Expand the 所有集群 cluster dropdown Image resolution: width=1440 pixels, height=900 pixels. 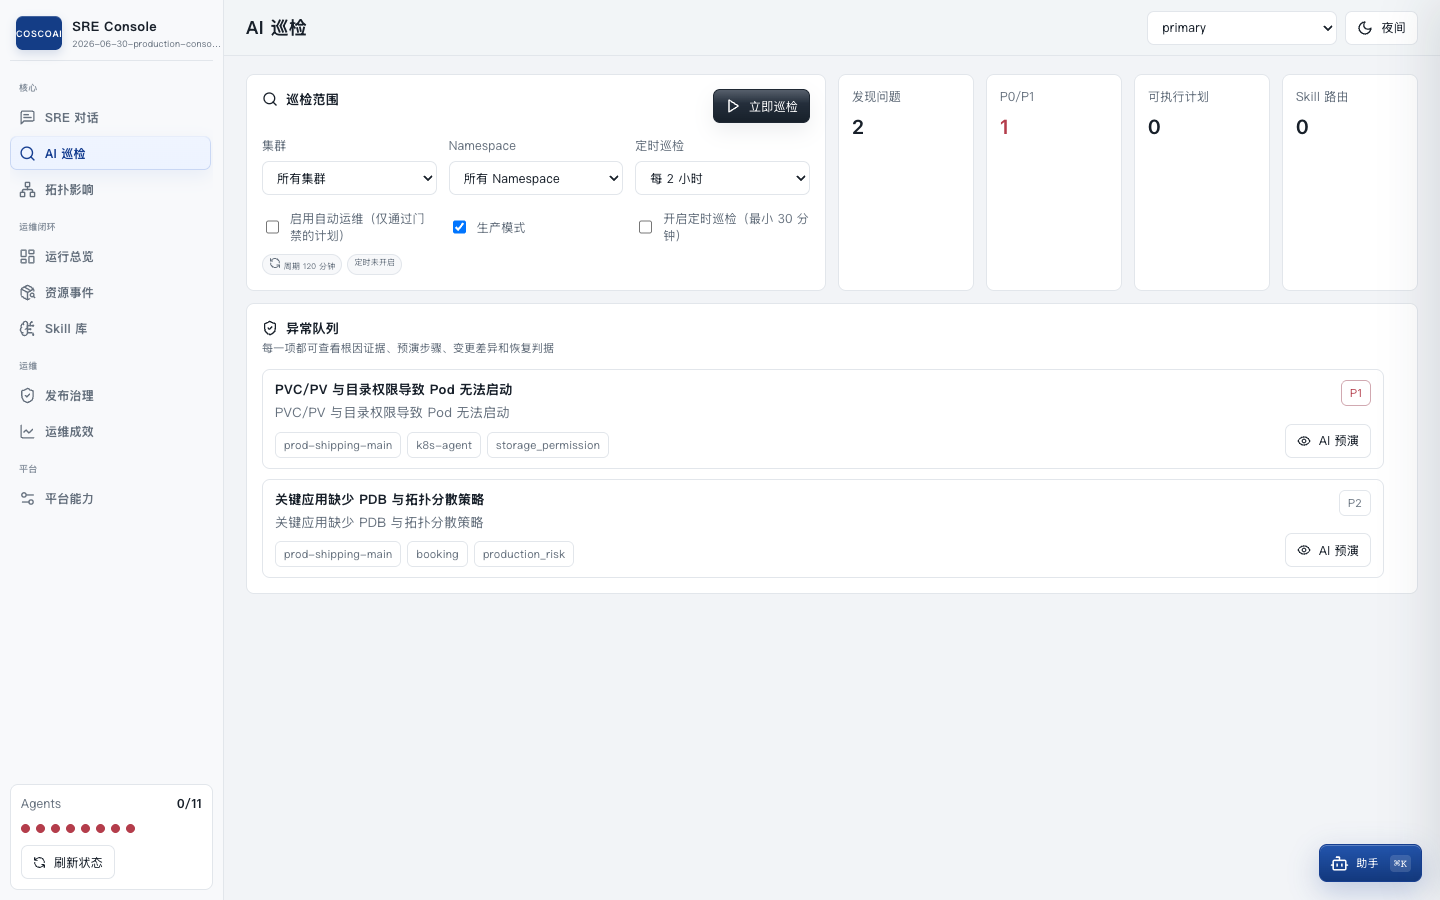point(349,178)
